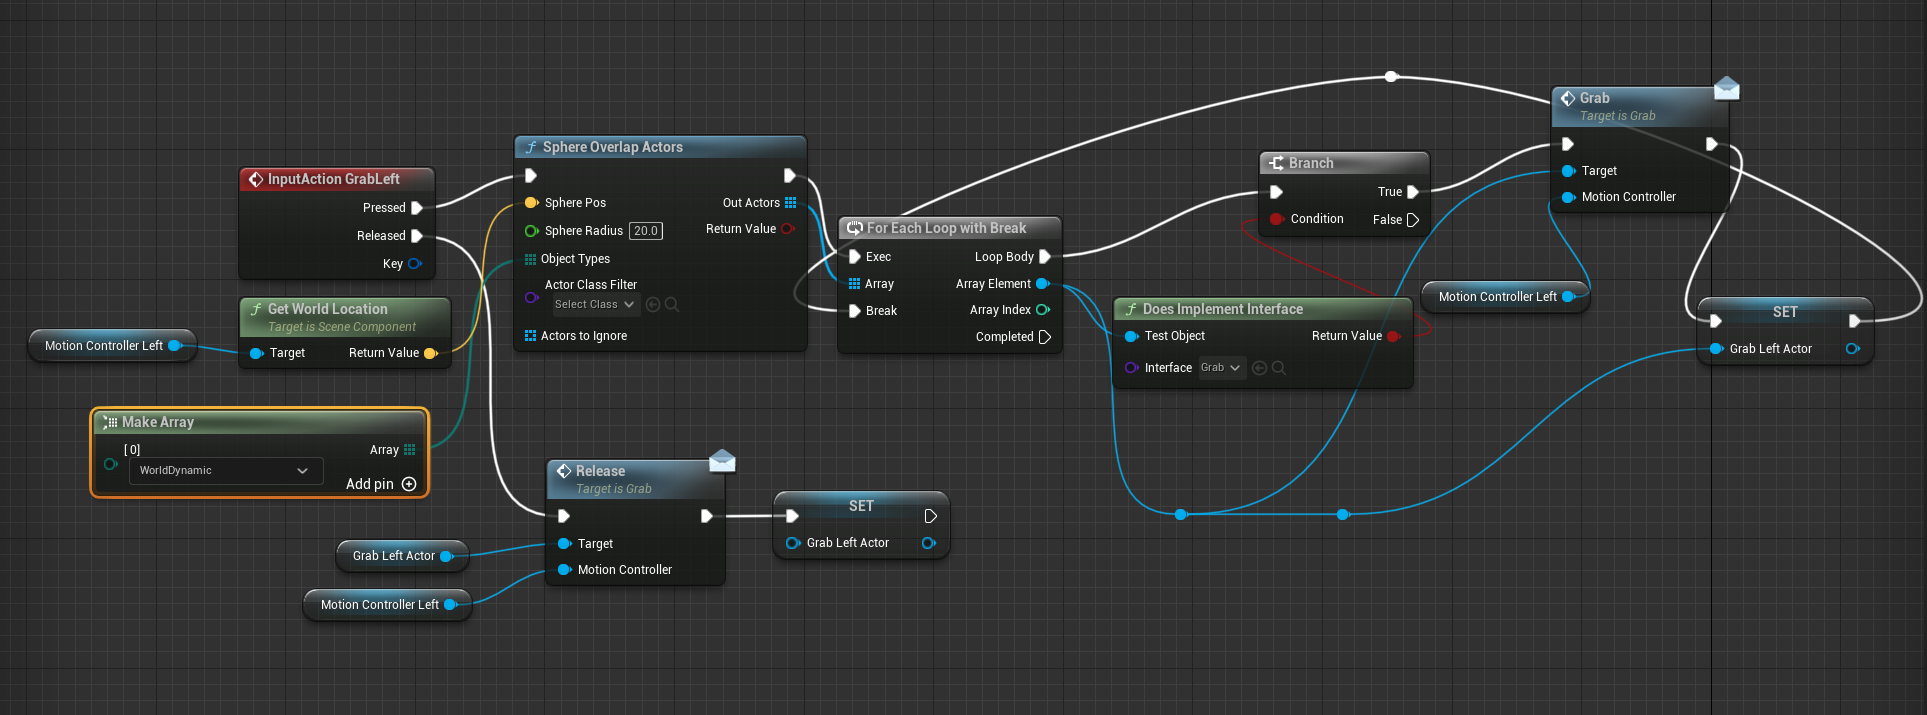The height and width of the screenshot is (715, 1927).
Task: Click the Add pin plus icon
Action: tap(409, 484)
